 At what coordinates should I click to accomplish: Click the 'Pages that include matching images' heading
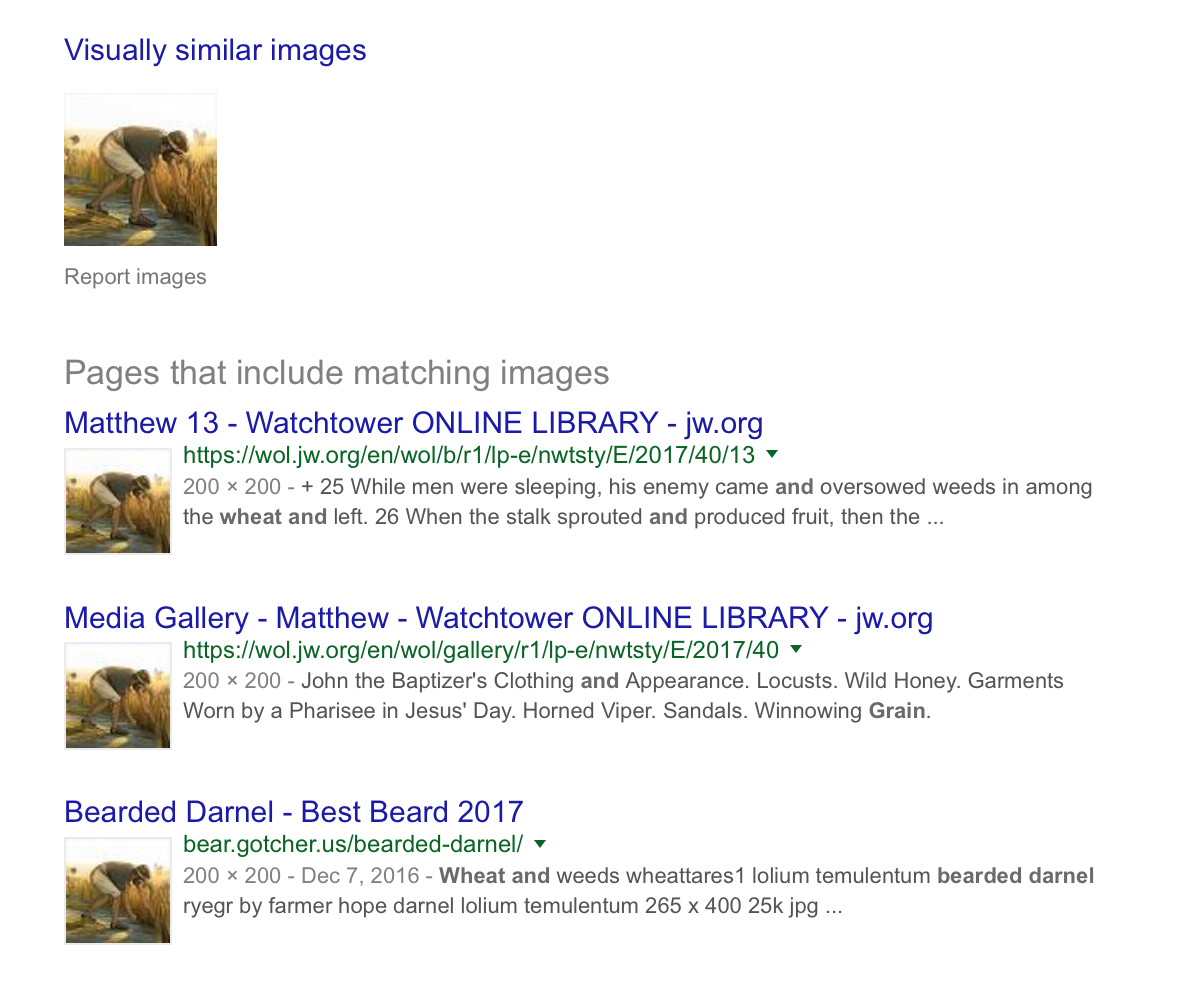click(x=337, y=373)
